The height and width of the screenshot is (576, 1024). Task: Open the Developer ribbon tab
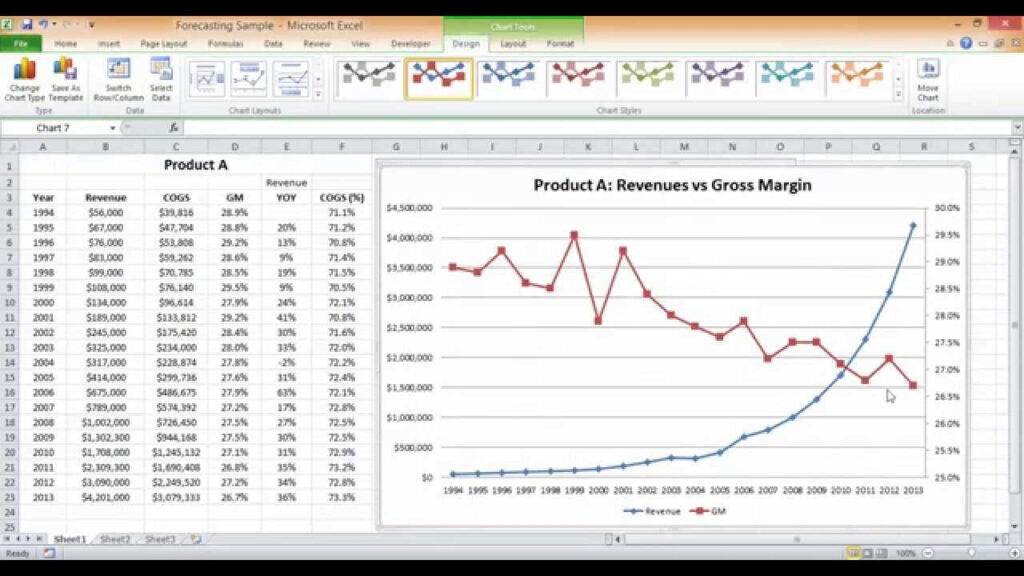(x=411, y=43)
